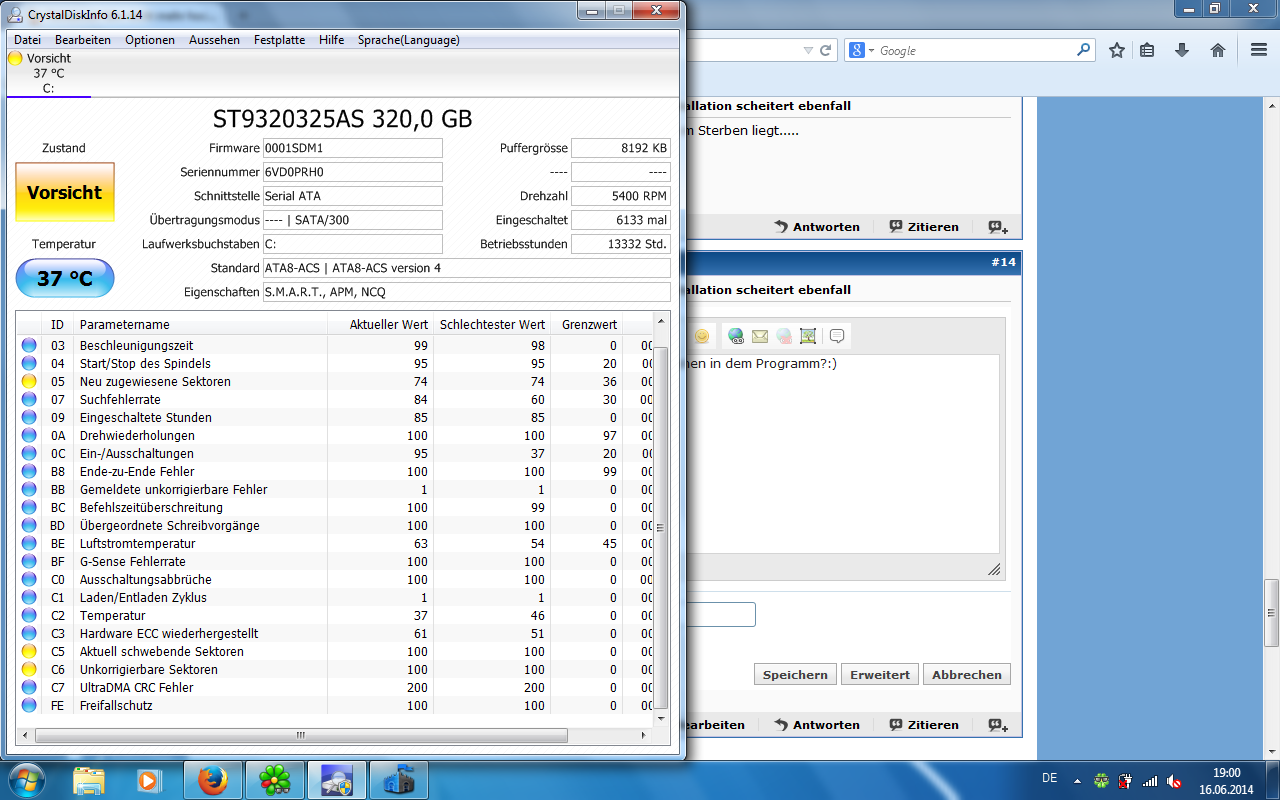
Task: Select the Ein-/Ausschaltungen row
Action: (334, 454)
